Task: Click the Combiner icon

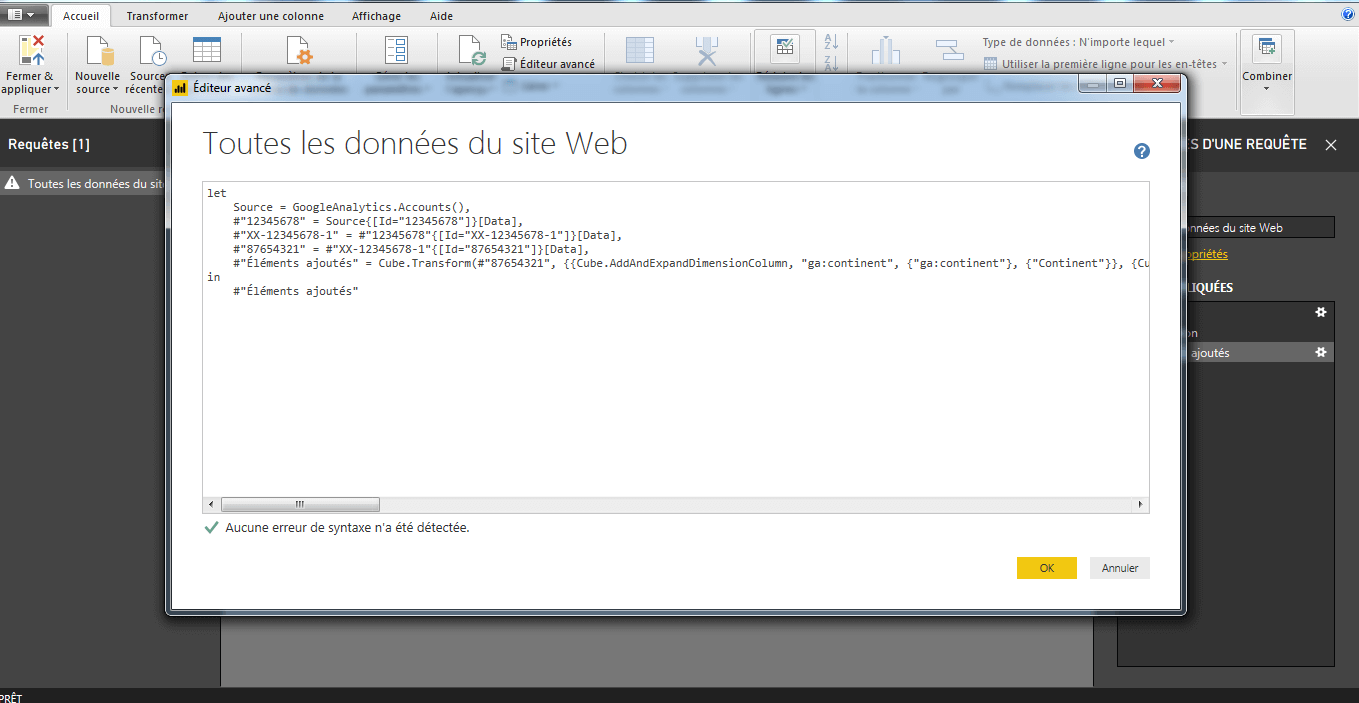Action: [1267, 48]
